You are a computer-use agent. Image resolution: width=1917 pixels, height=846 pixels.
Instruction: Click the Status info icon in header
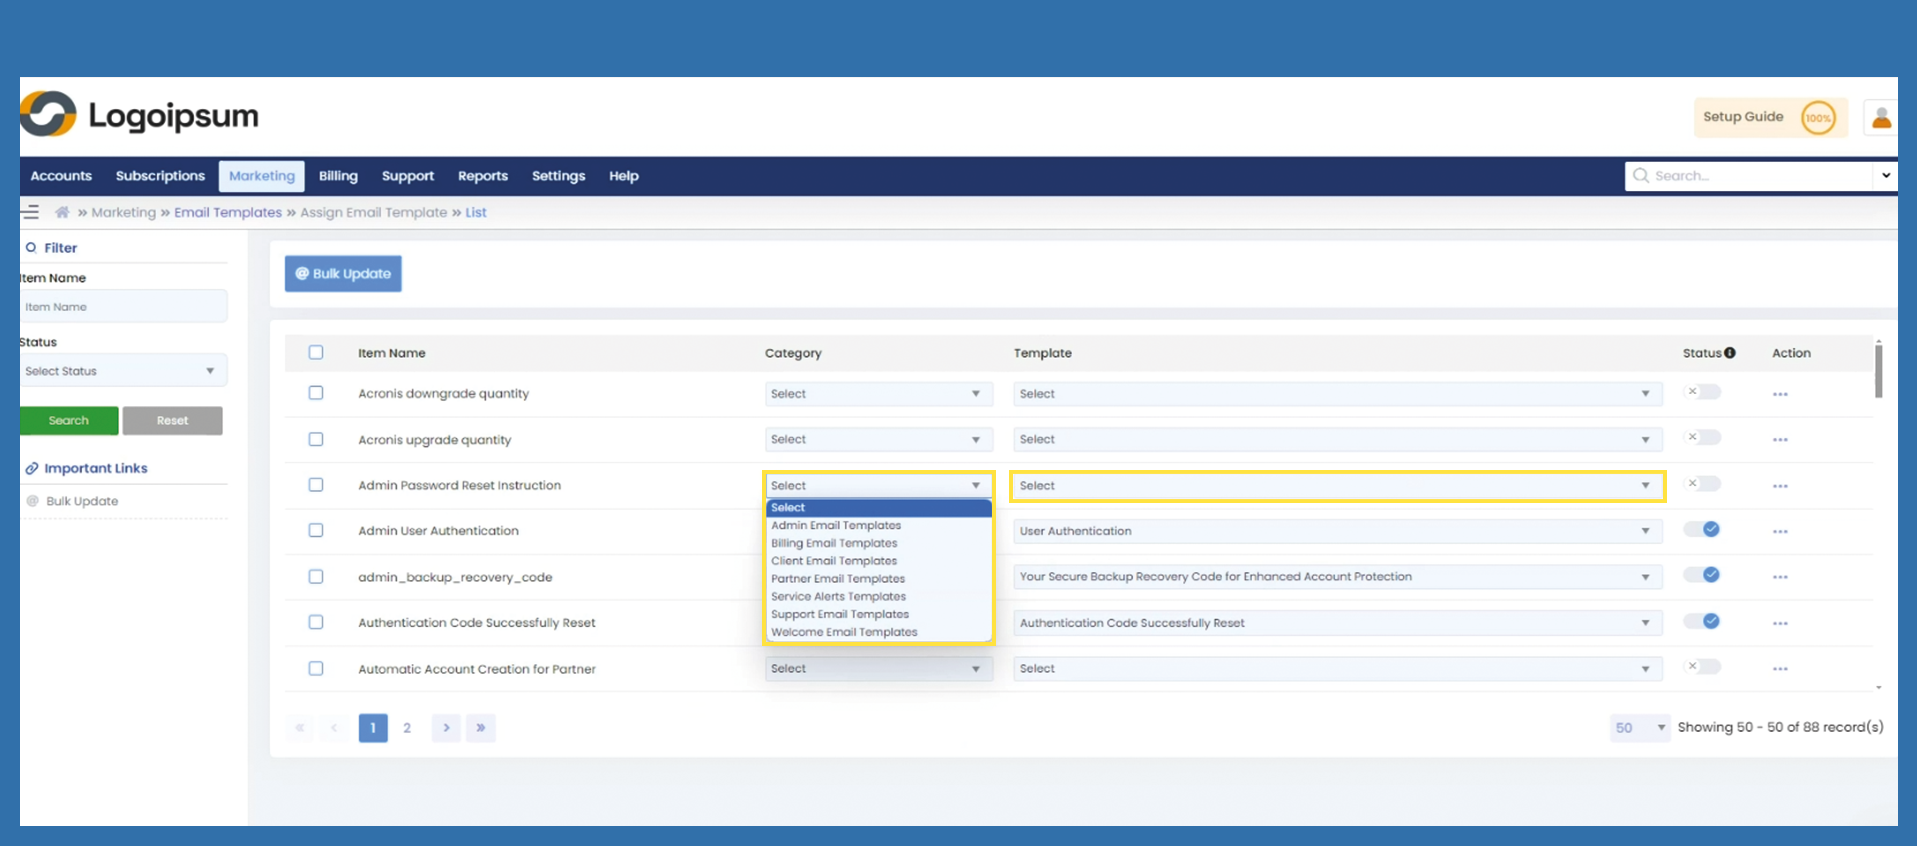tap(1730, 353)
